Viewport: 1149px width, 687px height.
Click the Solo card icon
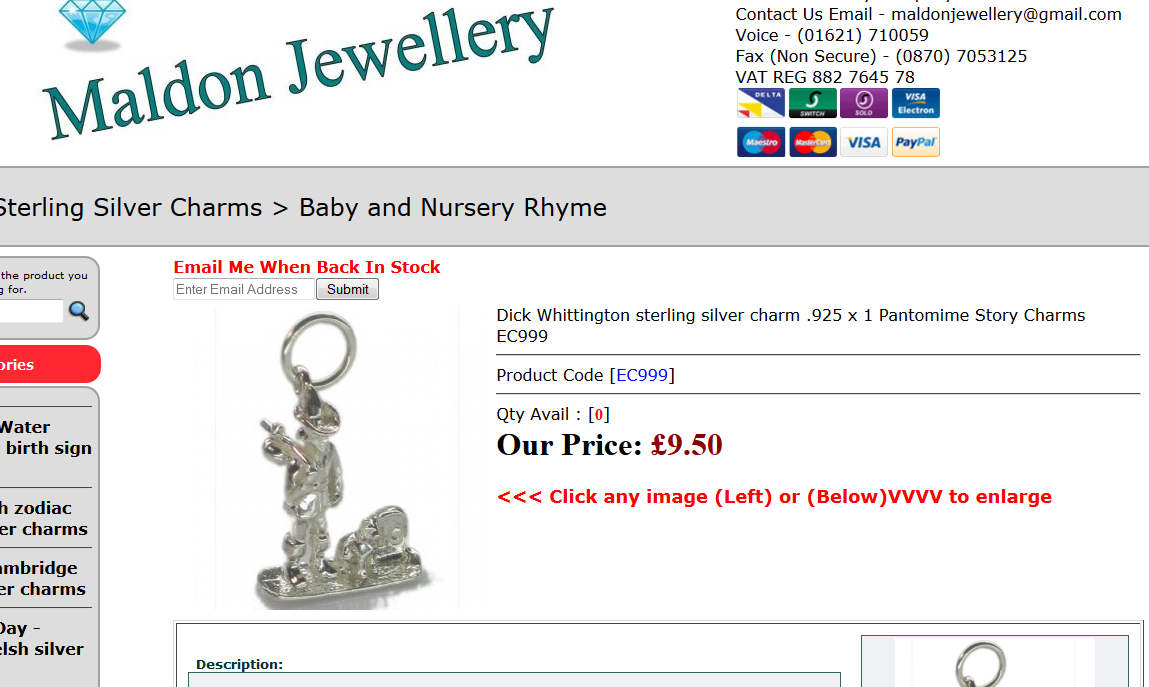(864, 103)
